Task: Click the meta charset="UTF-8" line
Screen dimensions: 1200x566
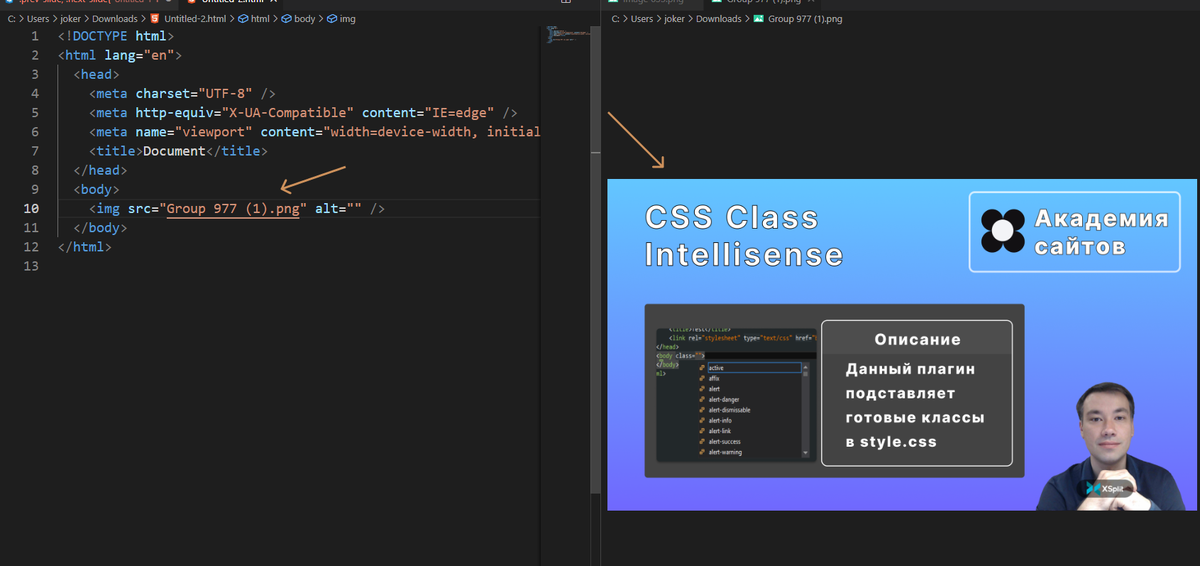Action: click(x=182, y=93)
